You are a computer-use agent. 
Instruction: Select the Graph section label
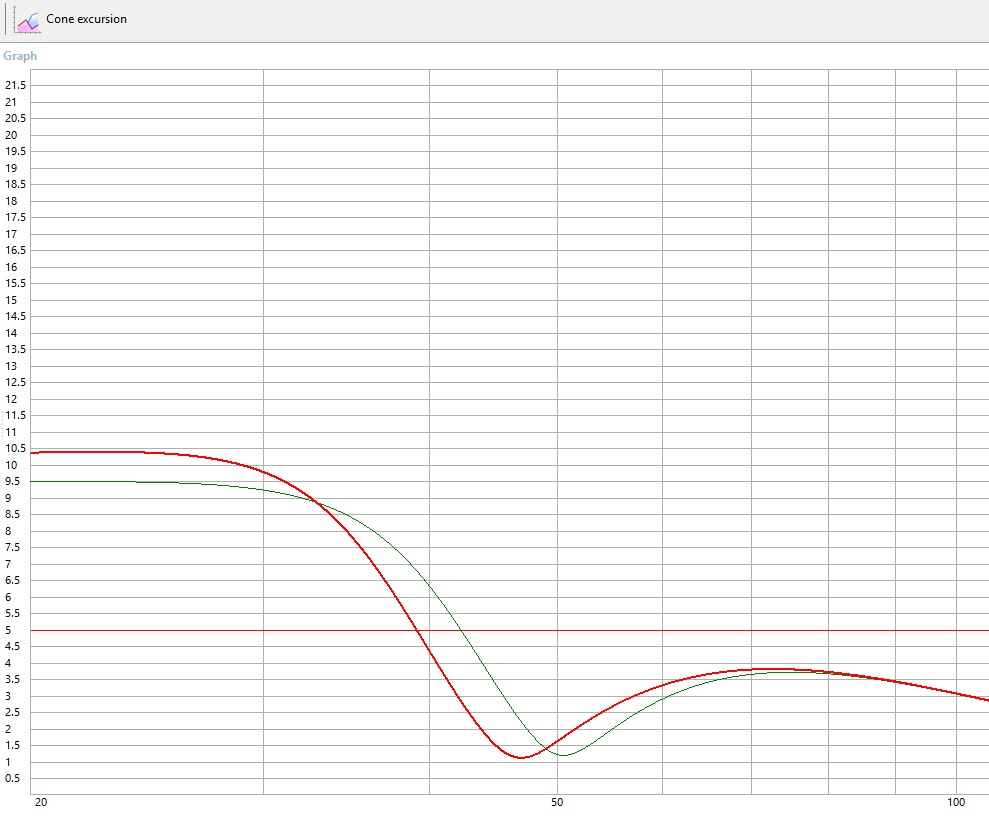[x=20, y=56]
